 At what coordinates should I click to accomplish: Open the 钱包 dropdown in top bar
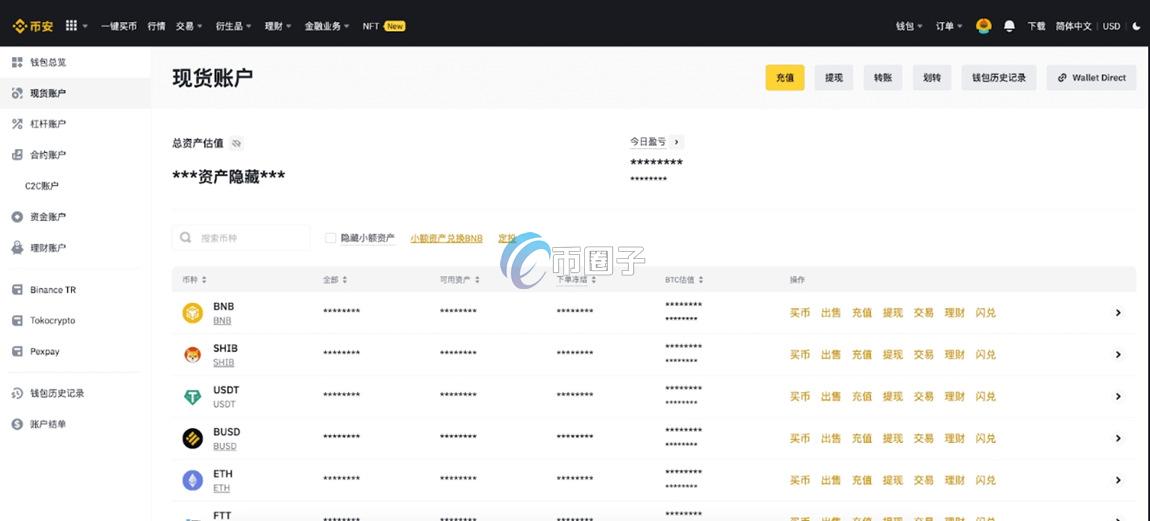[x=909, y=26]
